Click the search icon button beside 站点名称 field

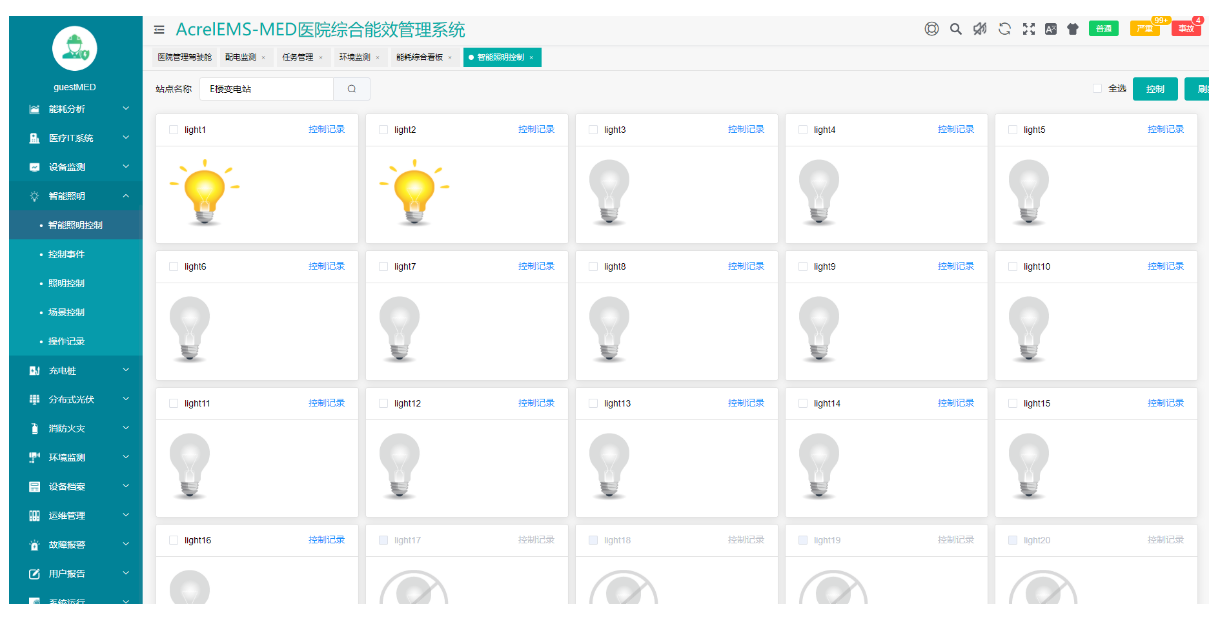[352, 89]
